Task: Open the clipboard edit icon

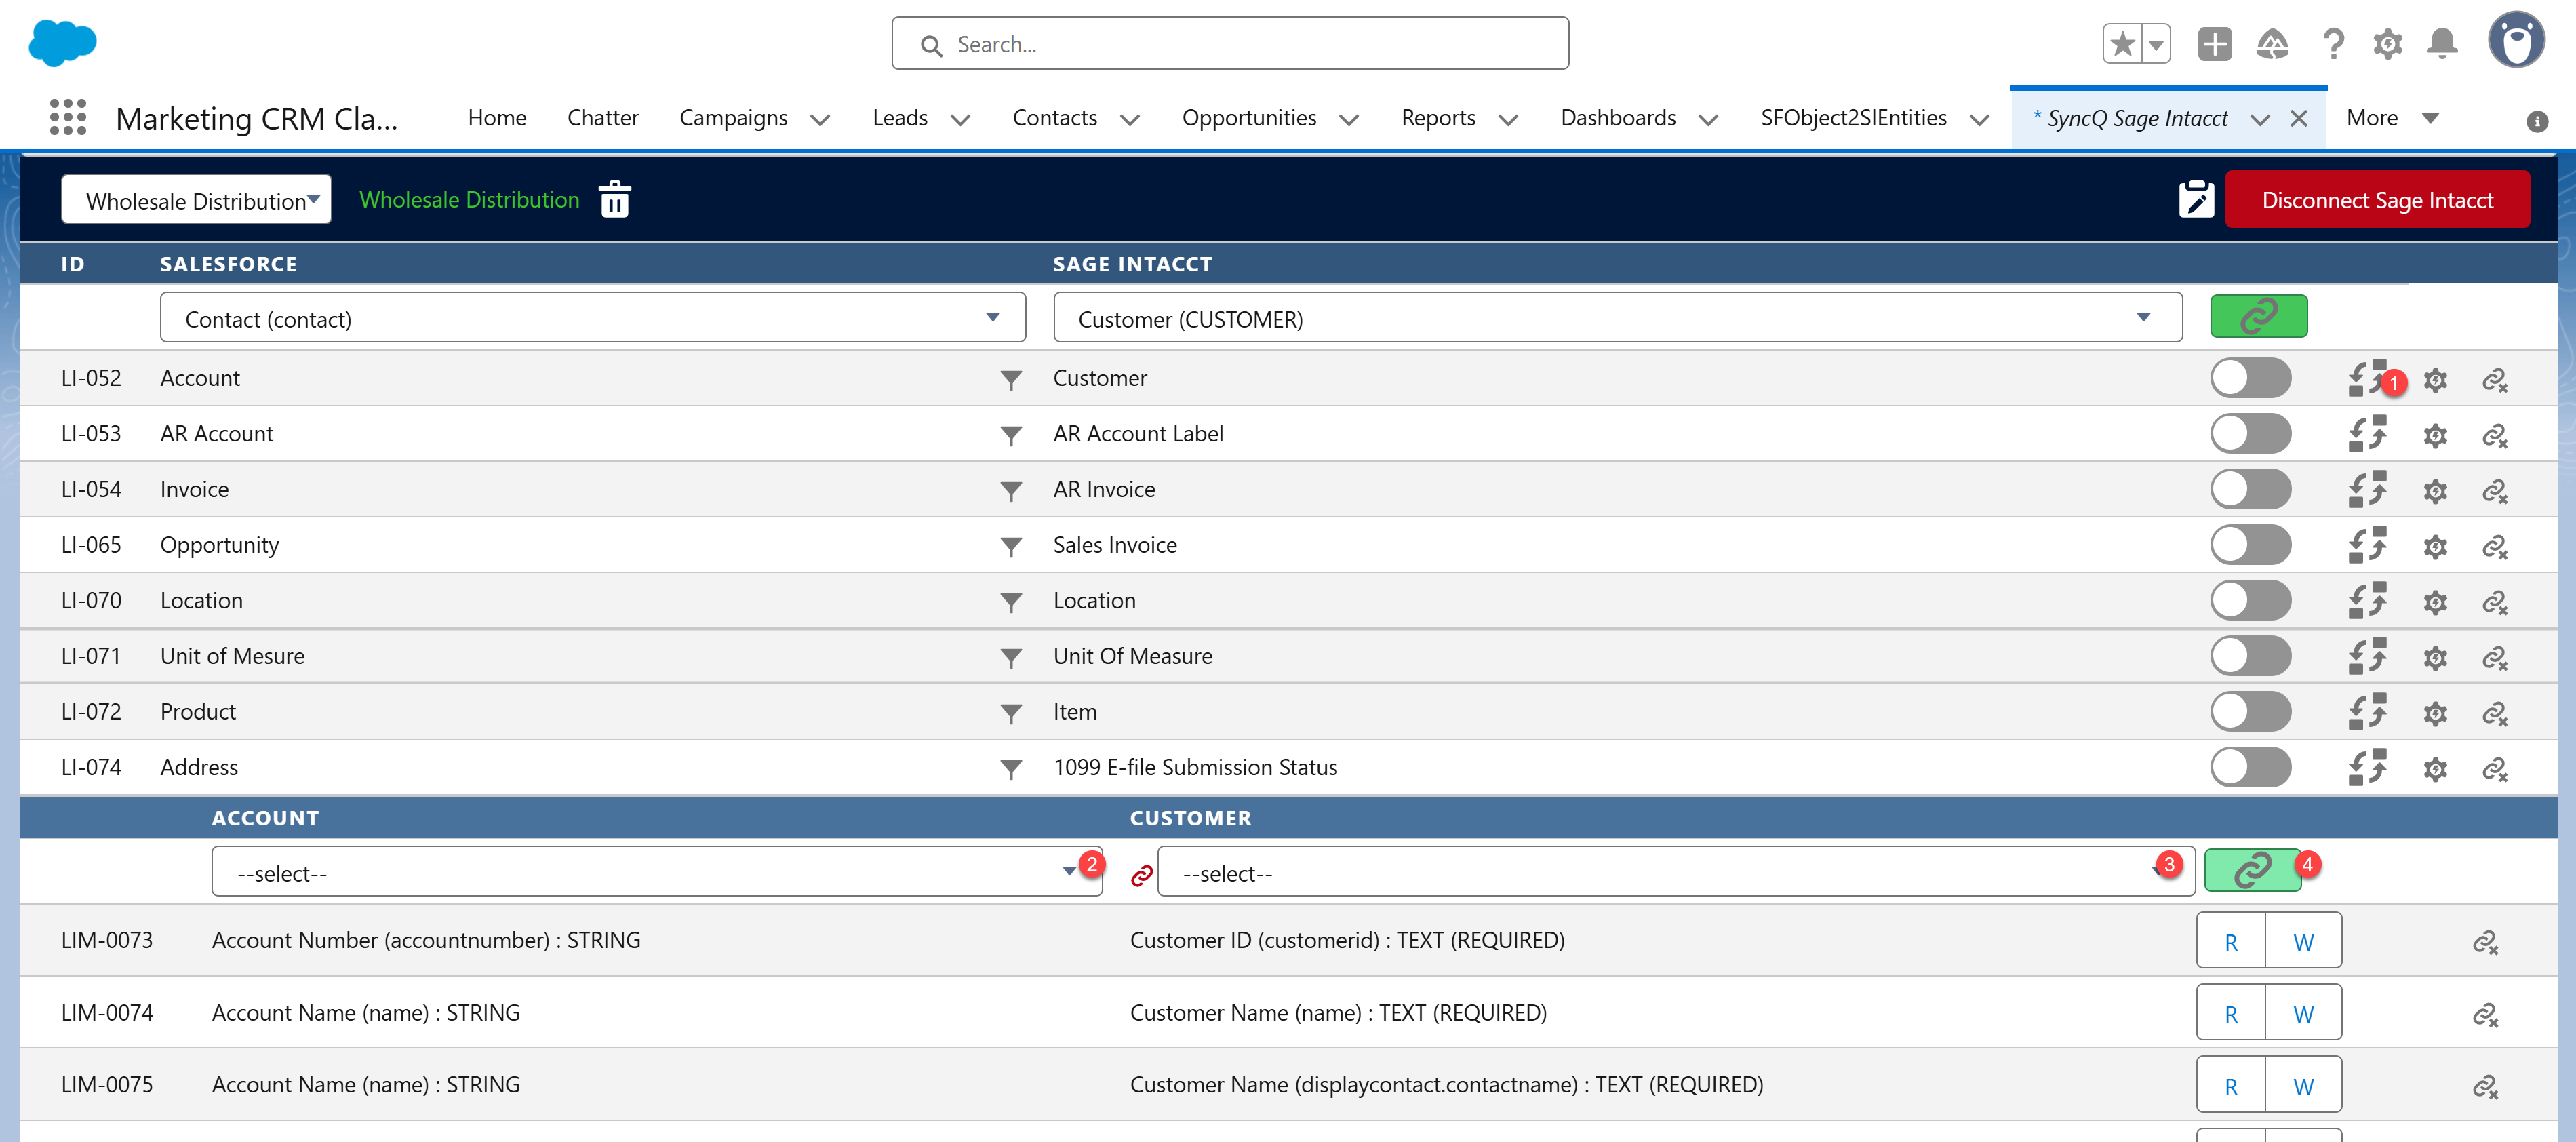Action: coord(2196,199)
